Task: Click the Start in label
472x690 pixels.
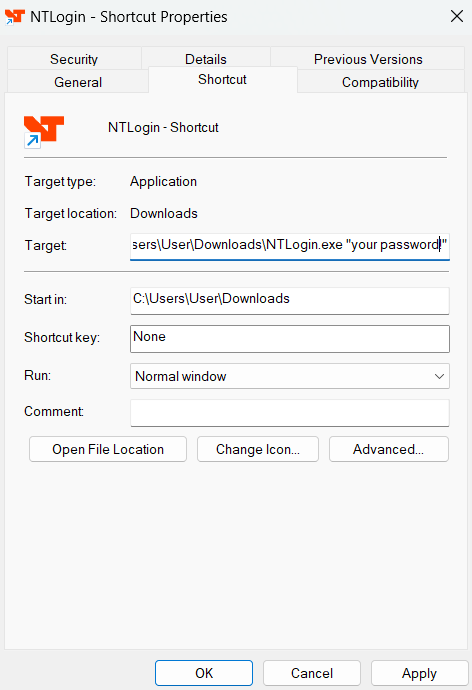Action: (45, 300)
